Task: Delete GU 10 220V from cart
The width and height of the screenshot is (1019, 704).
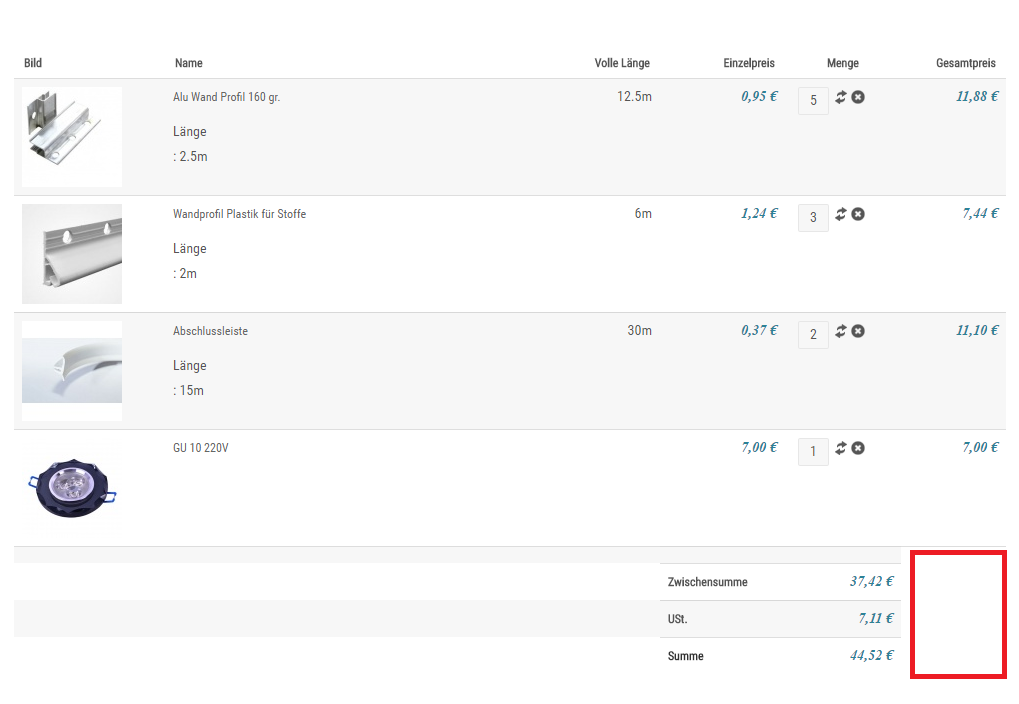Action: click(x=858, y=448)
